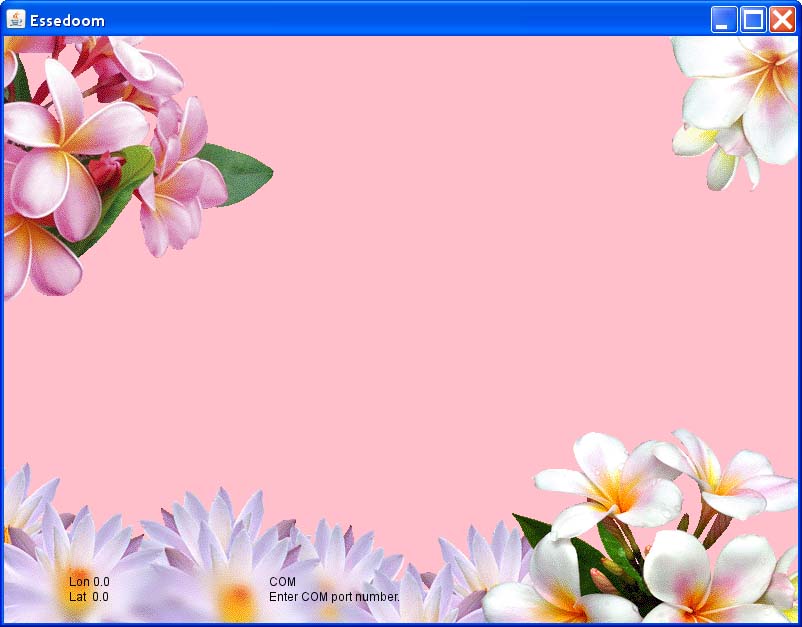Click the orange center of the bottom-left water lily
This screenshot has width=802, height=627.
[237, 600]
